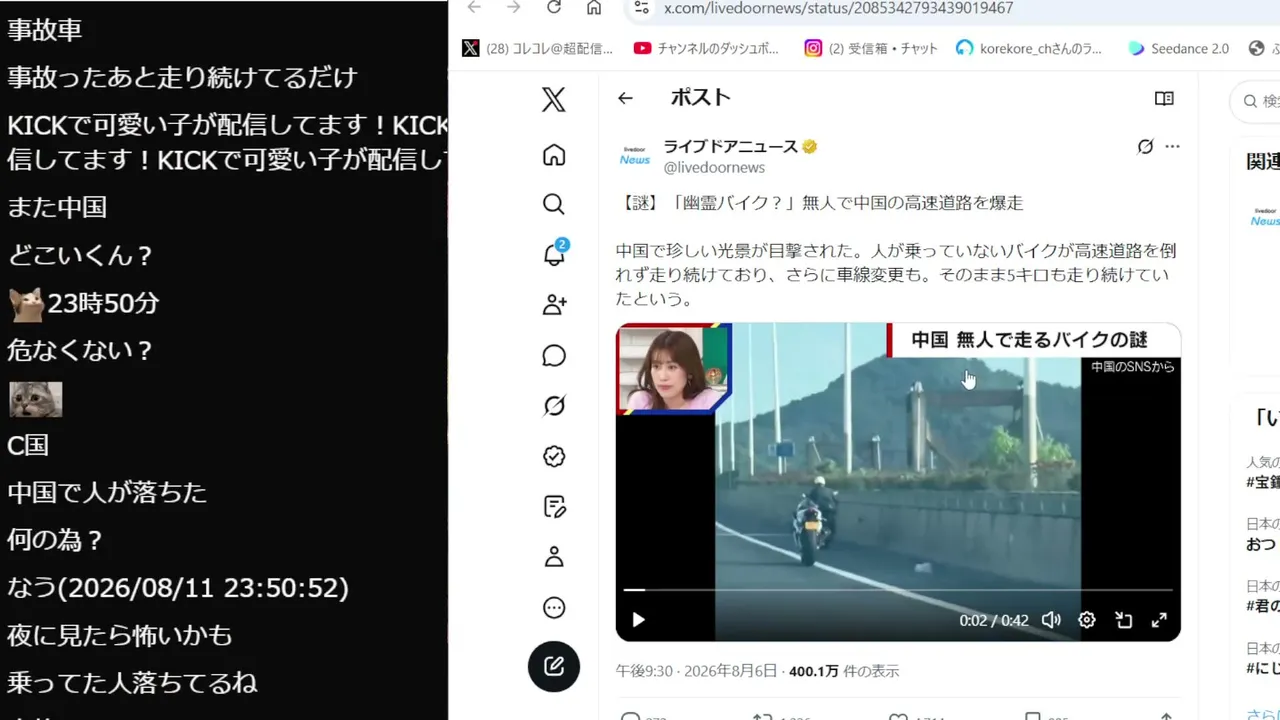Open the site info icon beside the URL

(642, 8)
